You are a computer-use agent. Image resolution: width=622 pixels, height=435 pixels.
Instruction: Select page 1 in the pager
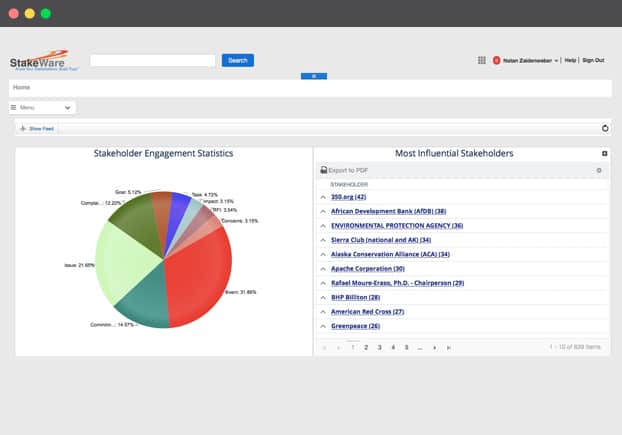(x=353, y=347)
